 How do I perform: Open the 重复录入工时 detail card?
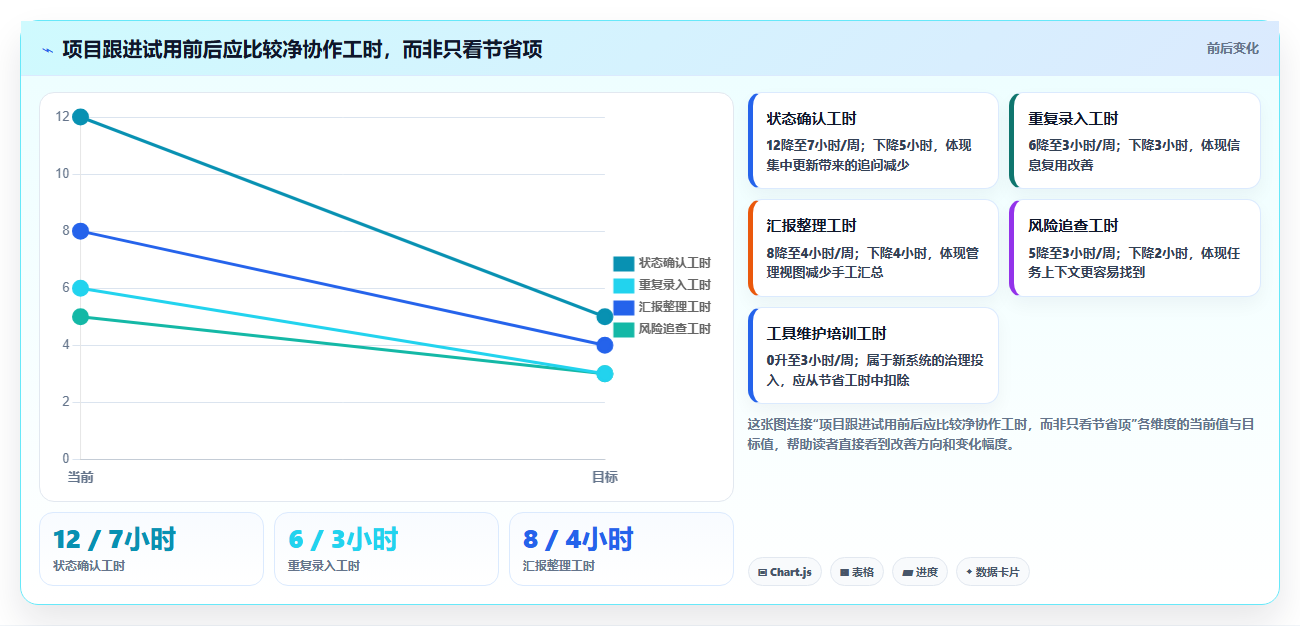tap(1135, 141)
